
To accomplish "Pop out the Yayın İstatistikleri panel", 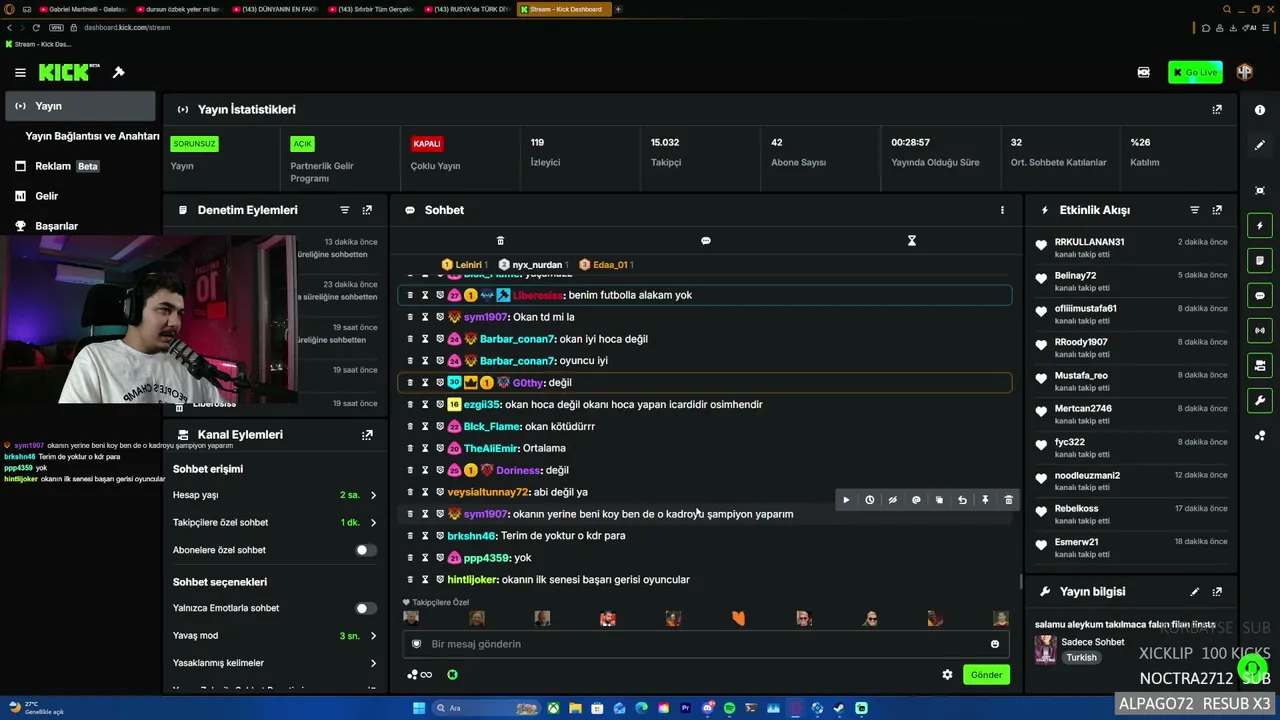I will (1217, 110).
